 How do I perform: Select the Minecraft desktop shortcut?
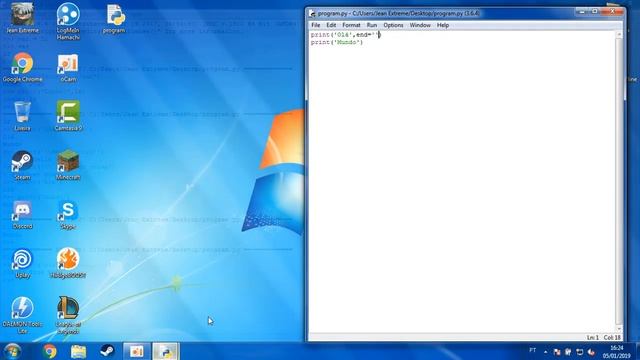point(68,165)
